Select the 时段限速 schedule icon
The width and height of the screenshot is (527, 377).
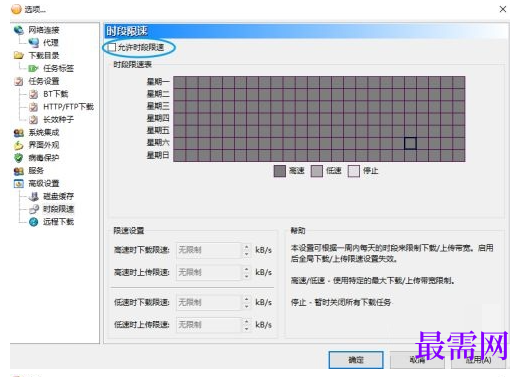34,209
